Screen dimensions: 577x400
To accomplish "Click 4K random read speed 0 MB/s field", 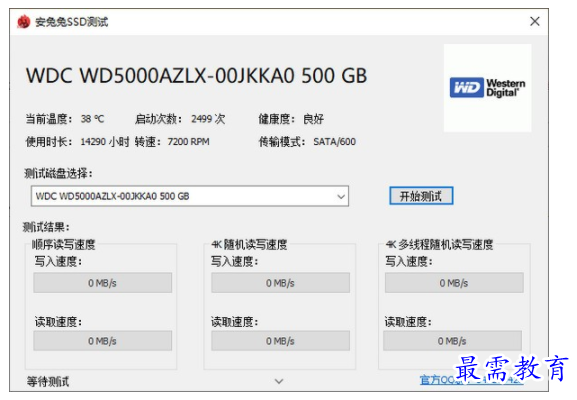I will [280, 341].
